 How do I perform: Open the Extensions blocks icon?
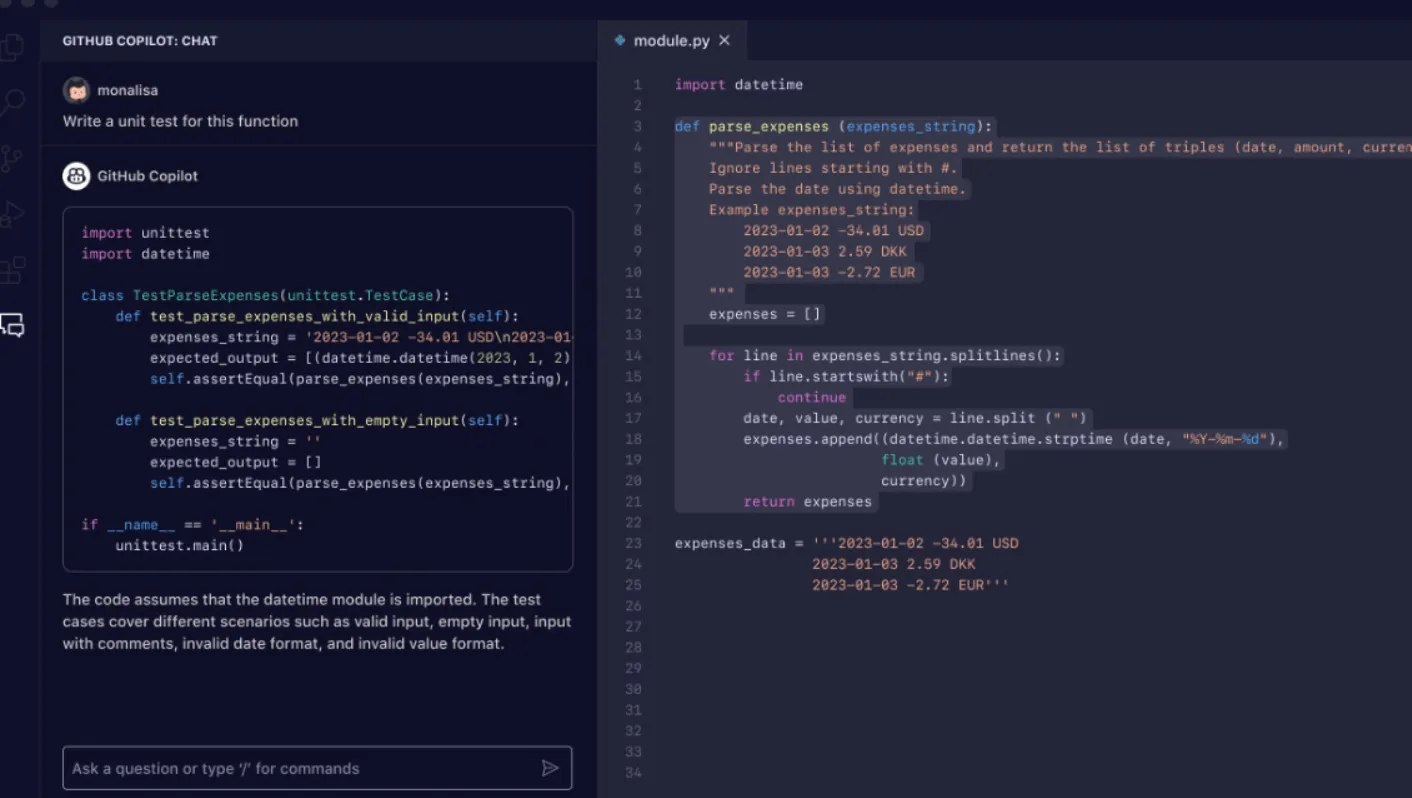12,270
